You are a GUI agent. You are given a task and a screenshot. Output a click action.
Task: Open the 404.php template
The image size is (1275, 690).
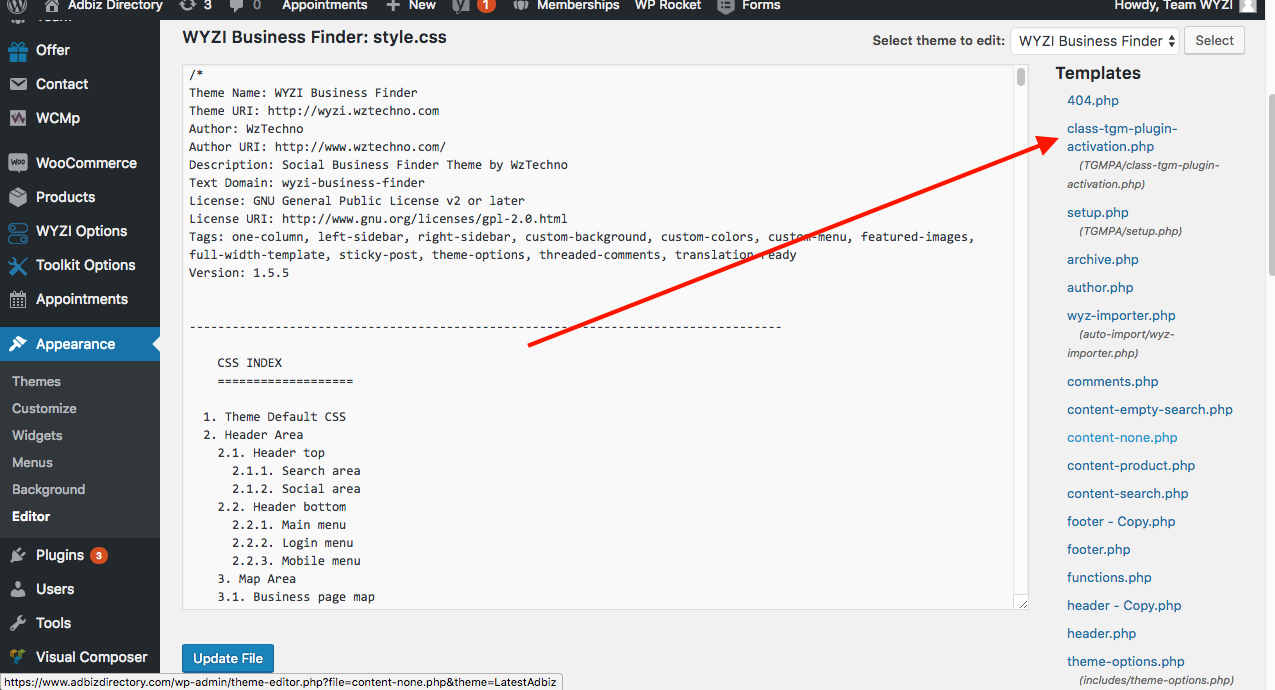(1092, 100)
